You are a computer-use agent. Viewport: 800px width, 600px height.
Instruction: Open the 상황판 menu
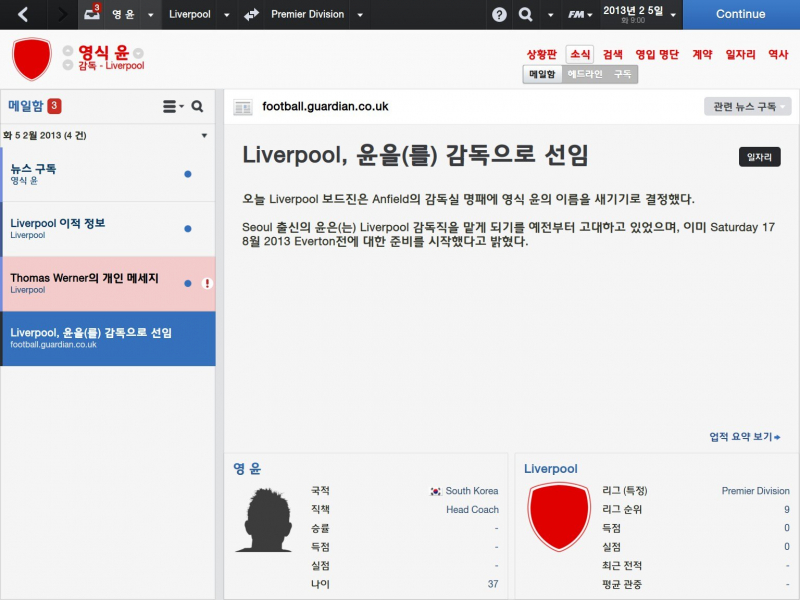(541, 54)
